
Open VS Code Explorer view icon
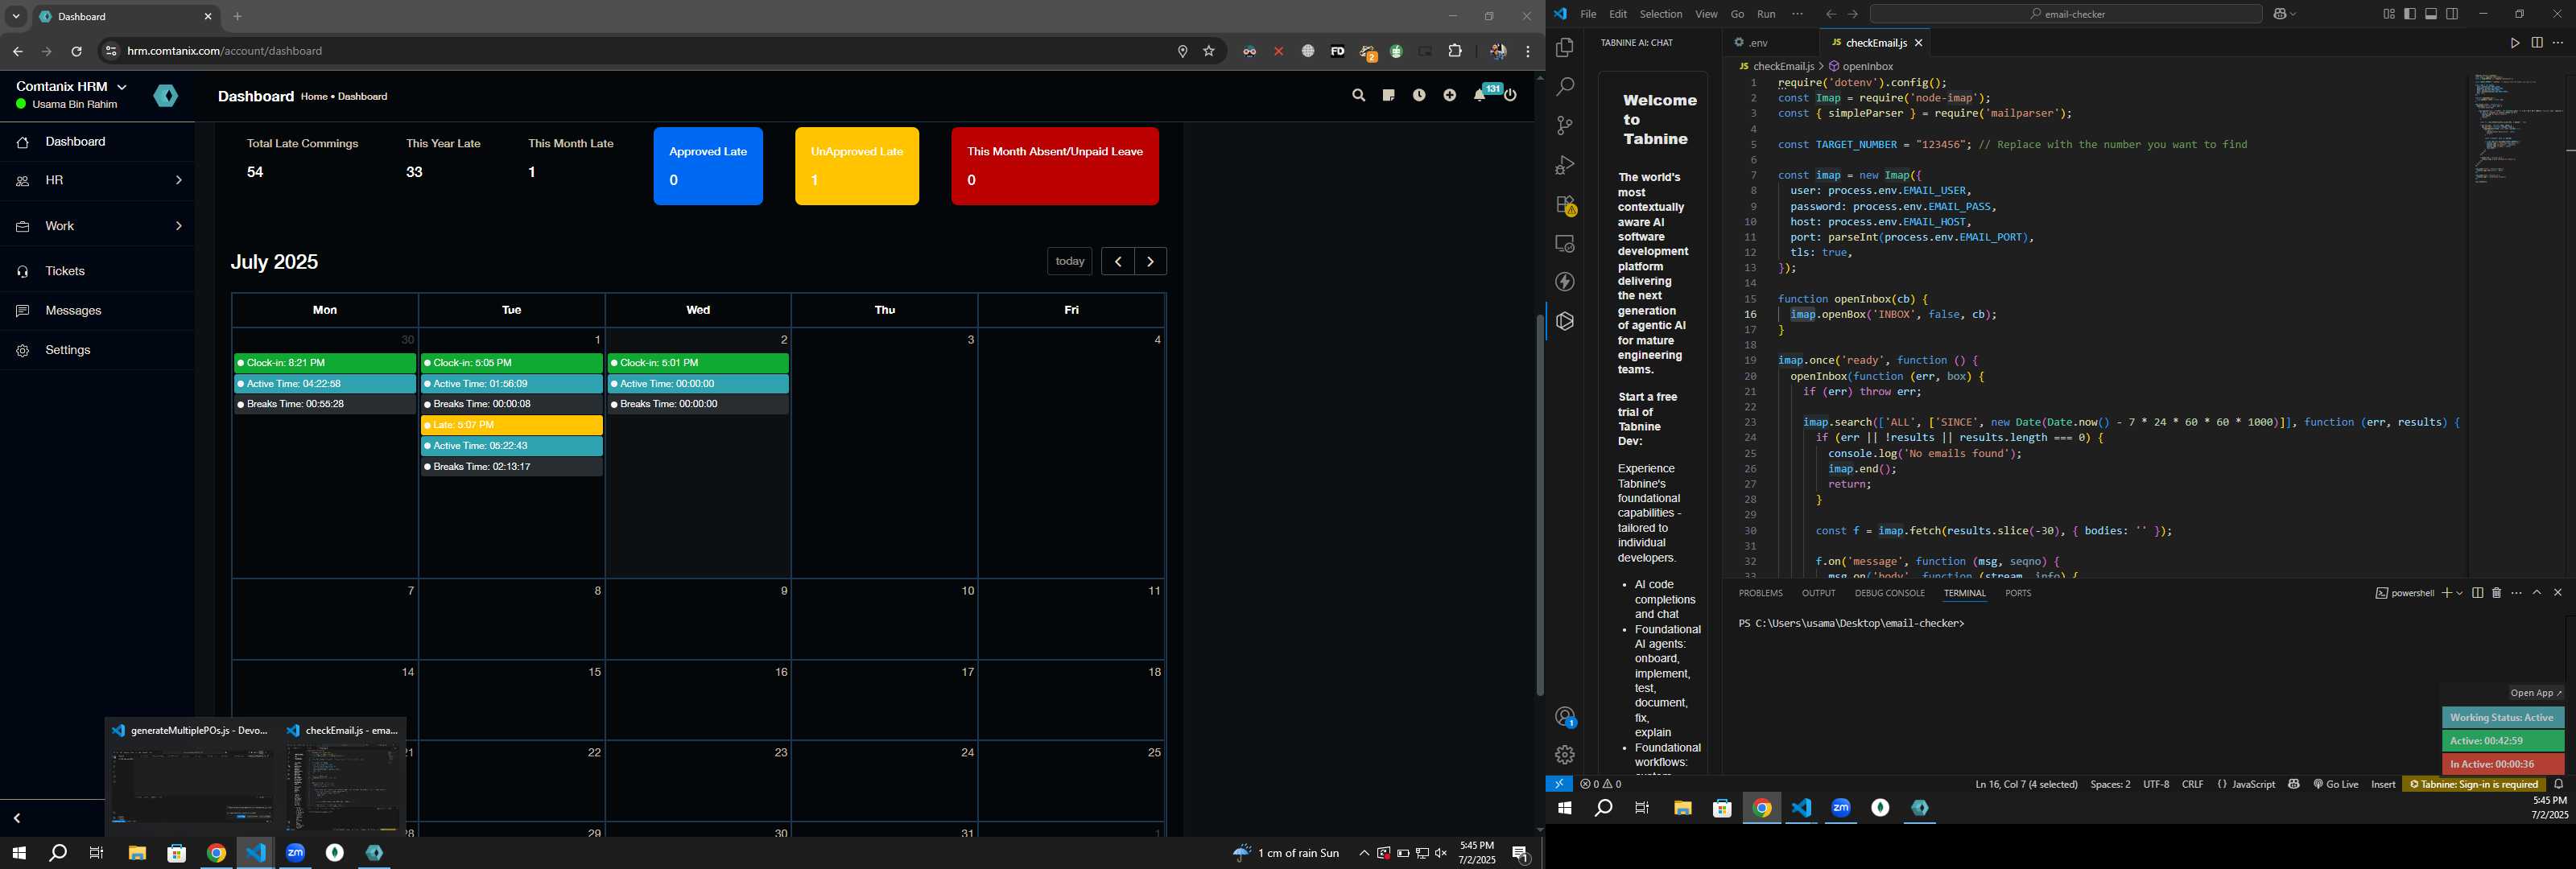tap(1564, 48)
